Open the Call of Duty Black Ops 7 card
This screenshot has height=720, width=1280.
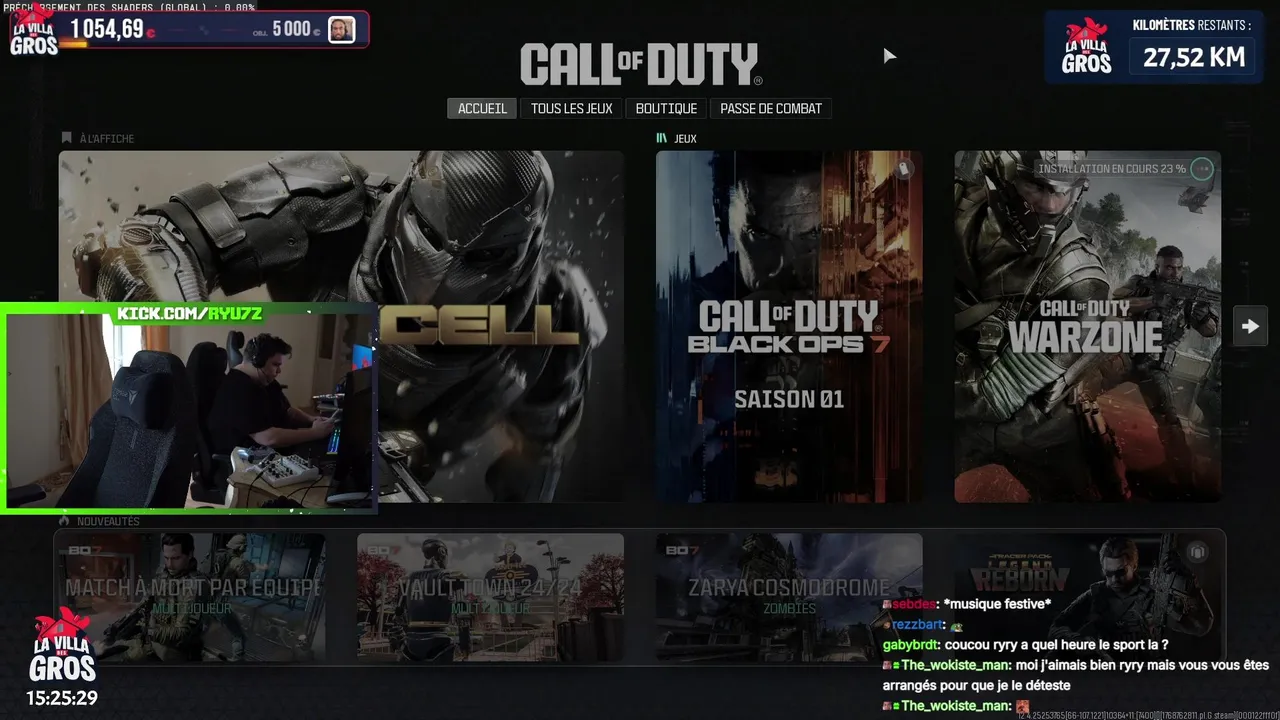pyautogui.click(x=789, y=327)
